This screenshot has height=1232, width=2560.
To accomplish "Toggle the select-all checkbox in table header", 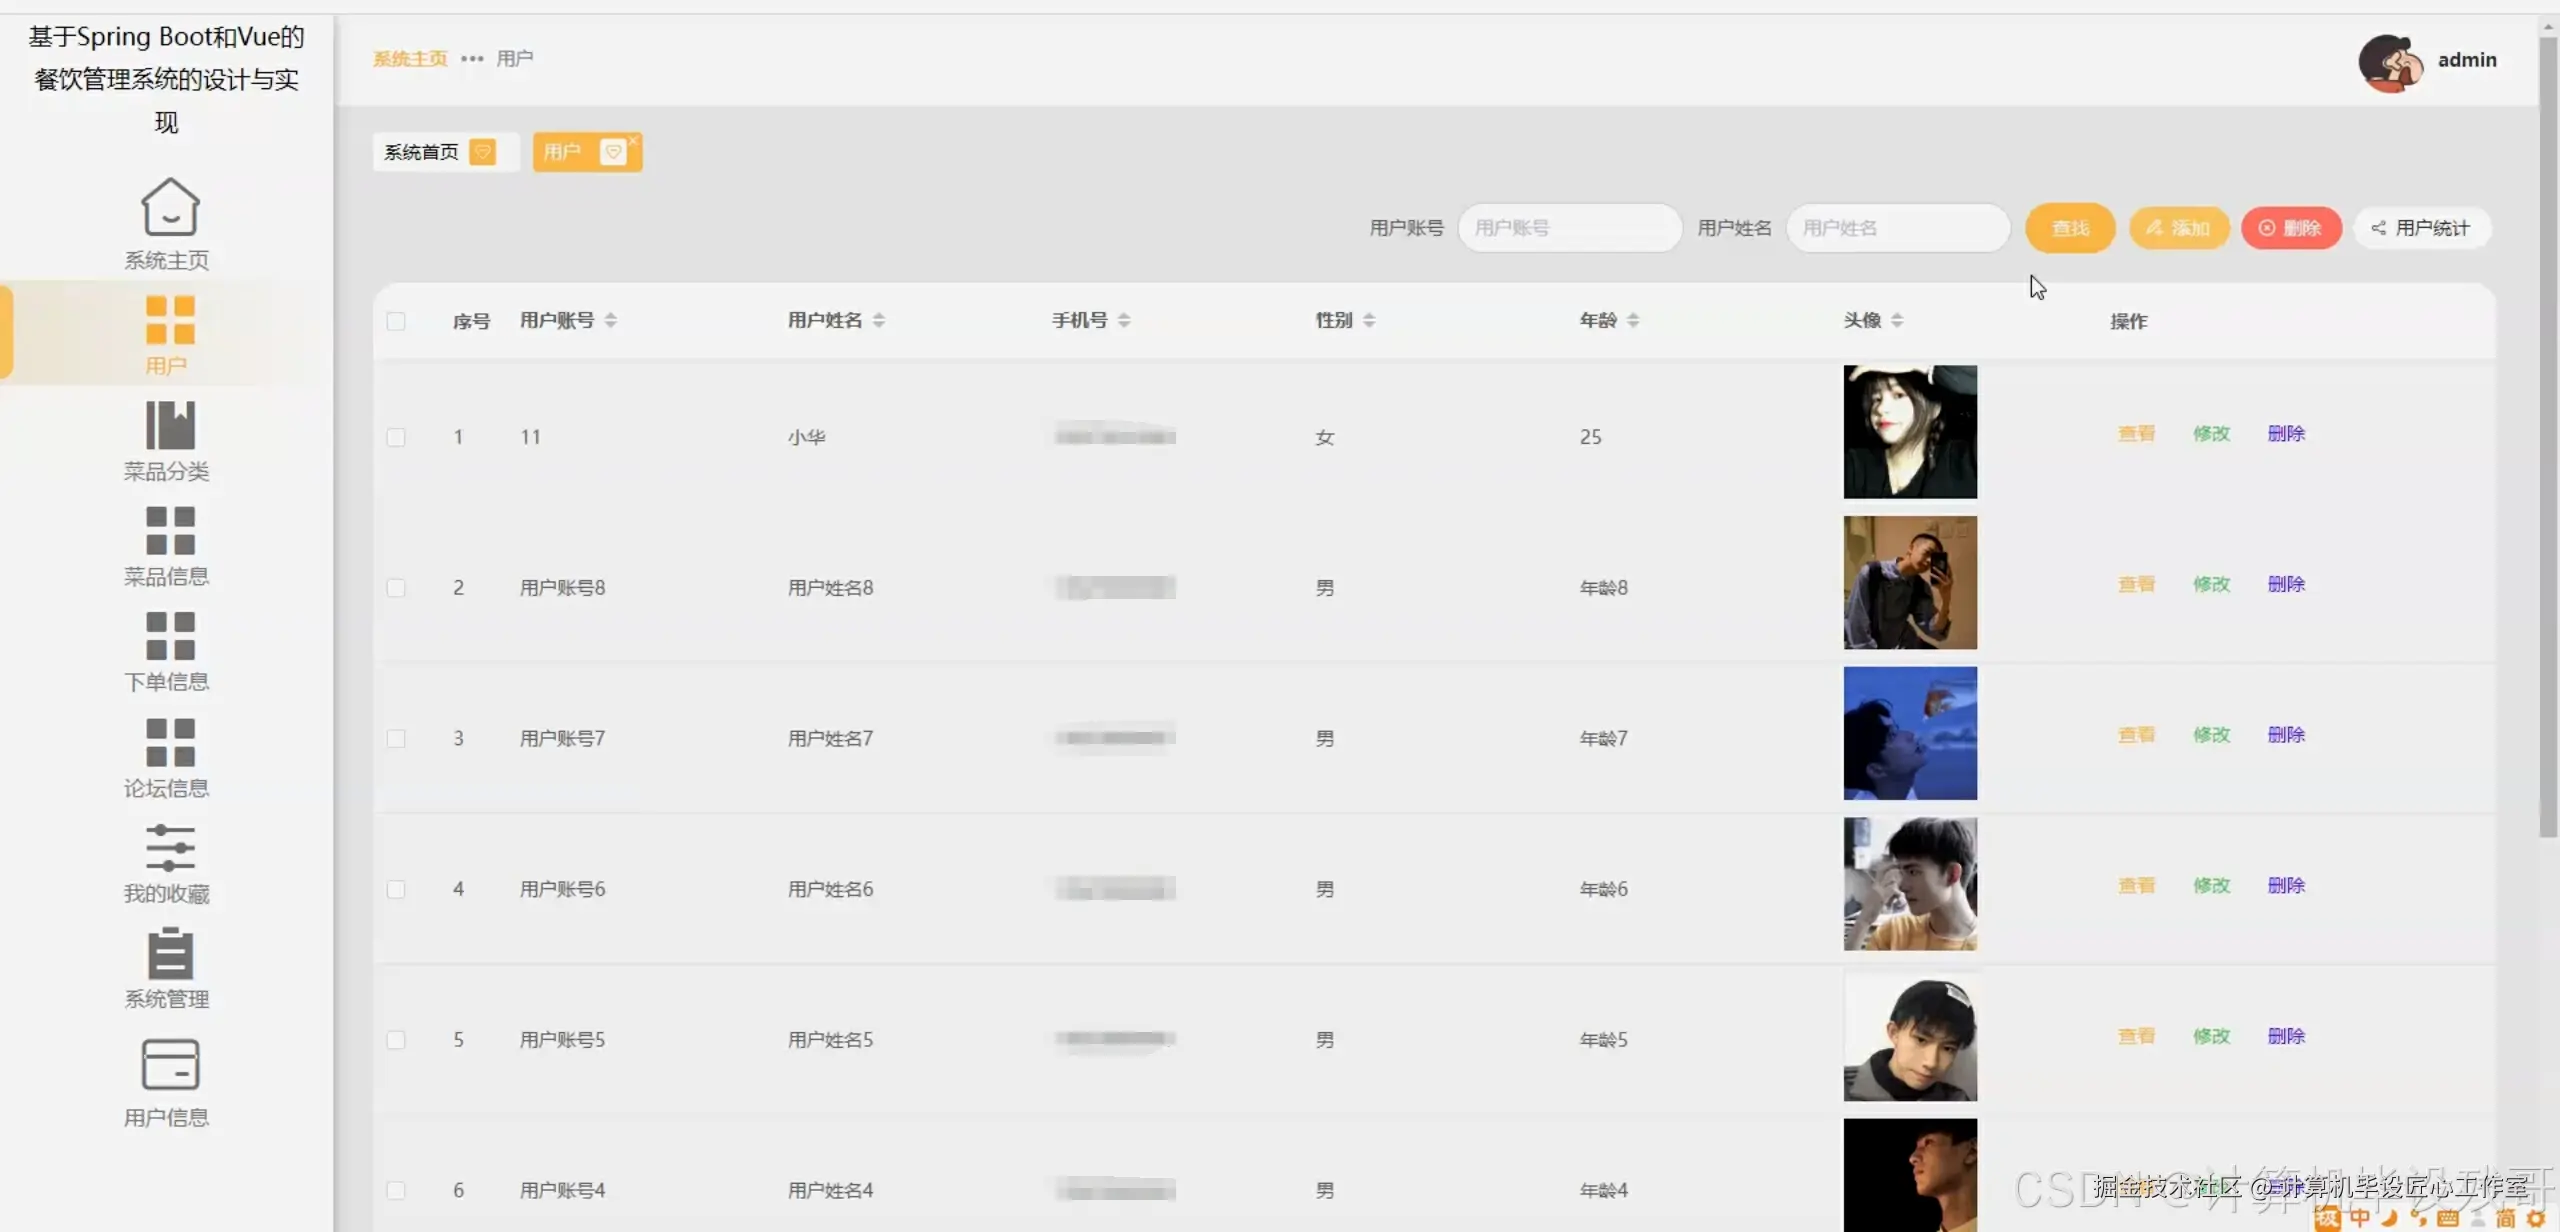I will click(x=396, y=321).
